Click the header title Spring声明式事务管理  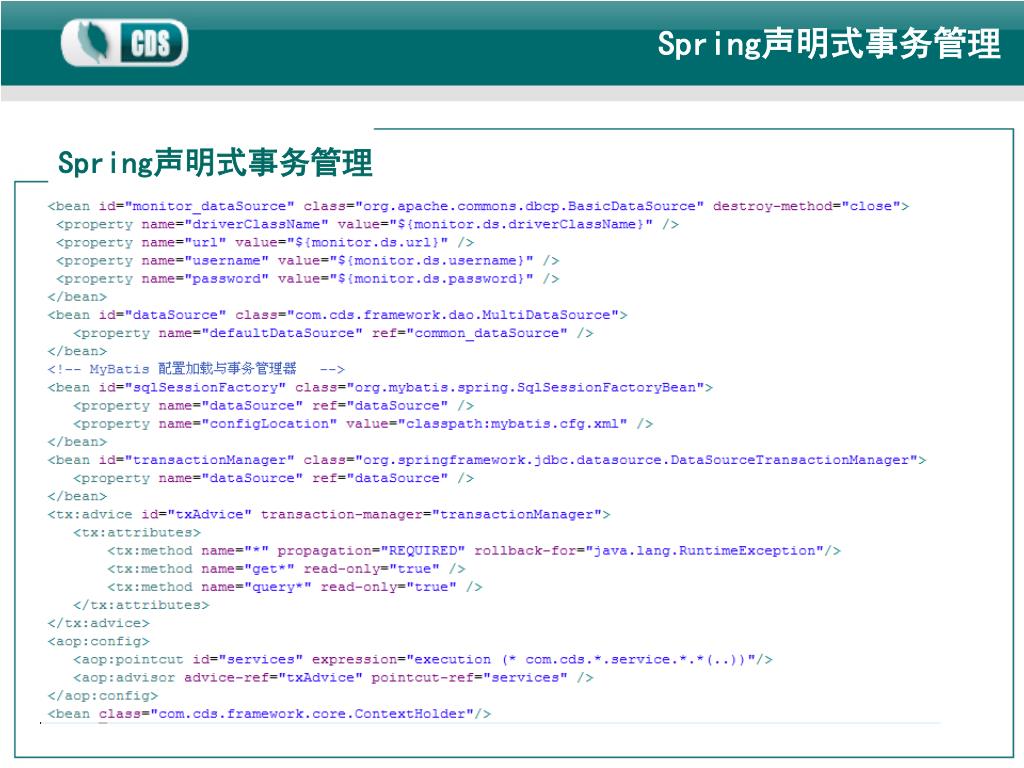coord(829,44)
